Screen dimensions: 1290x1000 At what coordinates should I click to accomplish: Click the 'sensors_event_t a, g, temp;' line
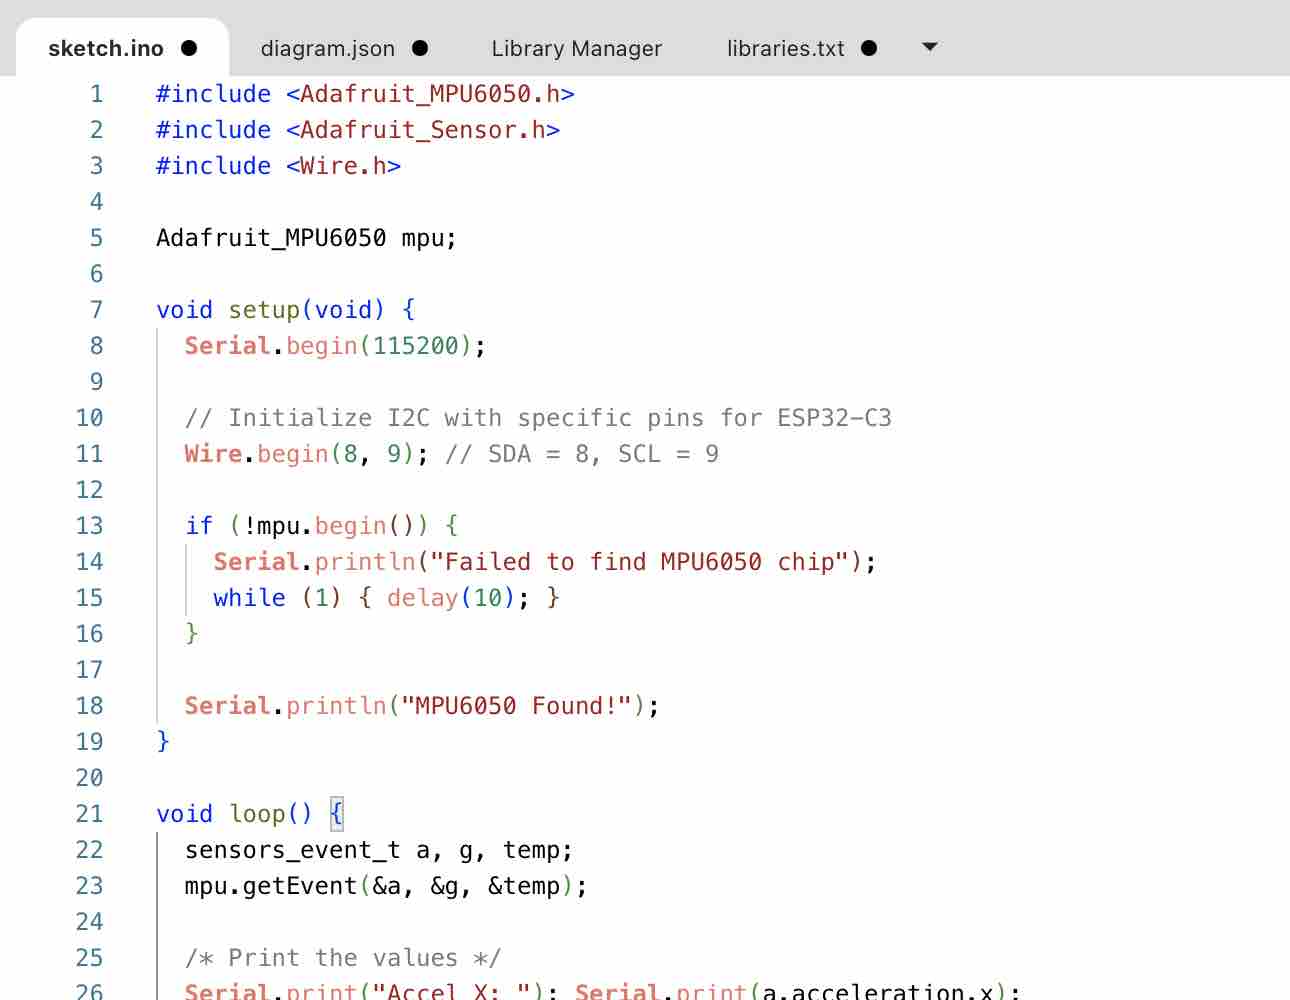(x=379, y=850)
